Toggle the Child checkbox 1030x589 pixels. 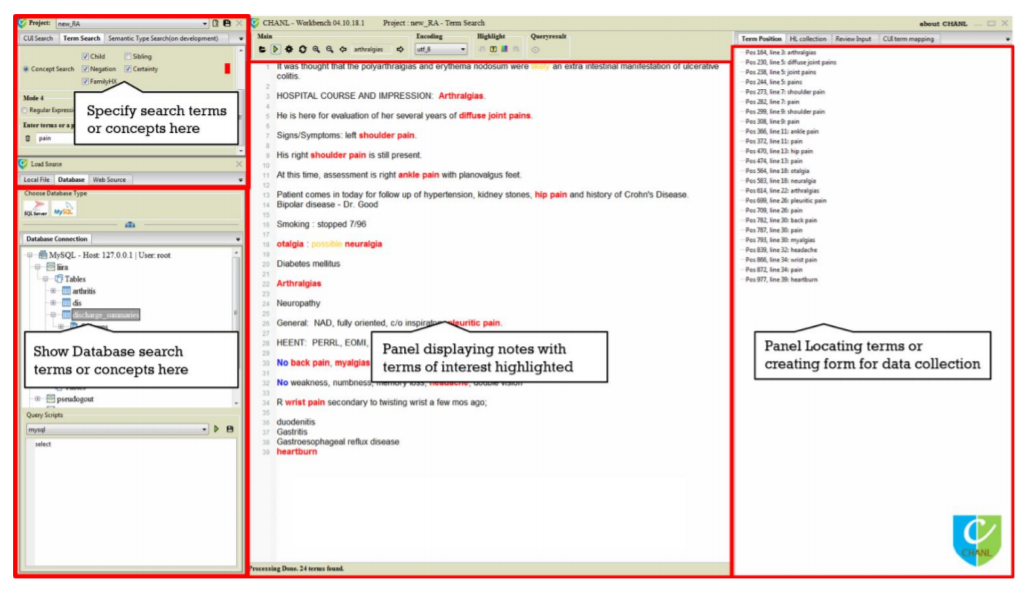pos(85,56)
